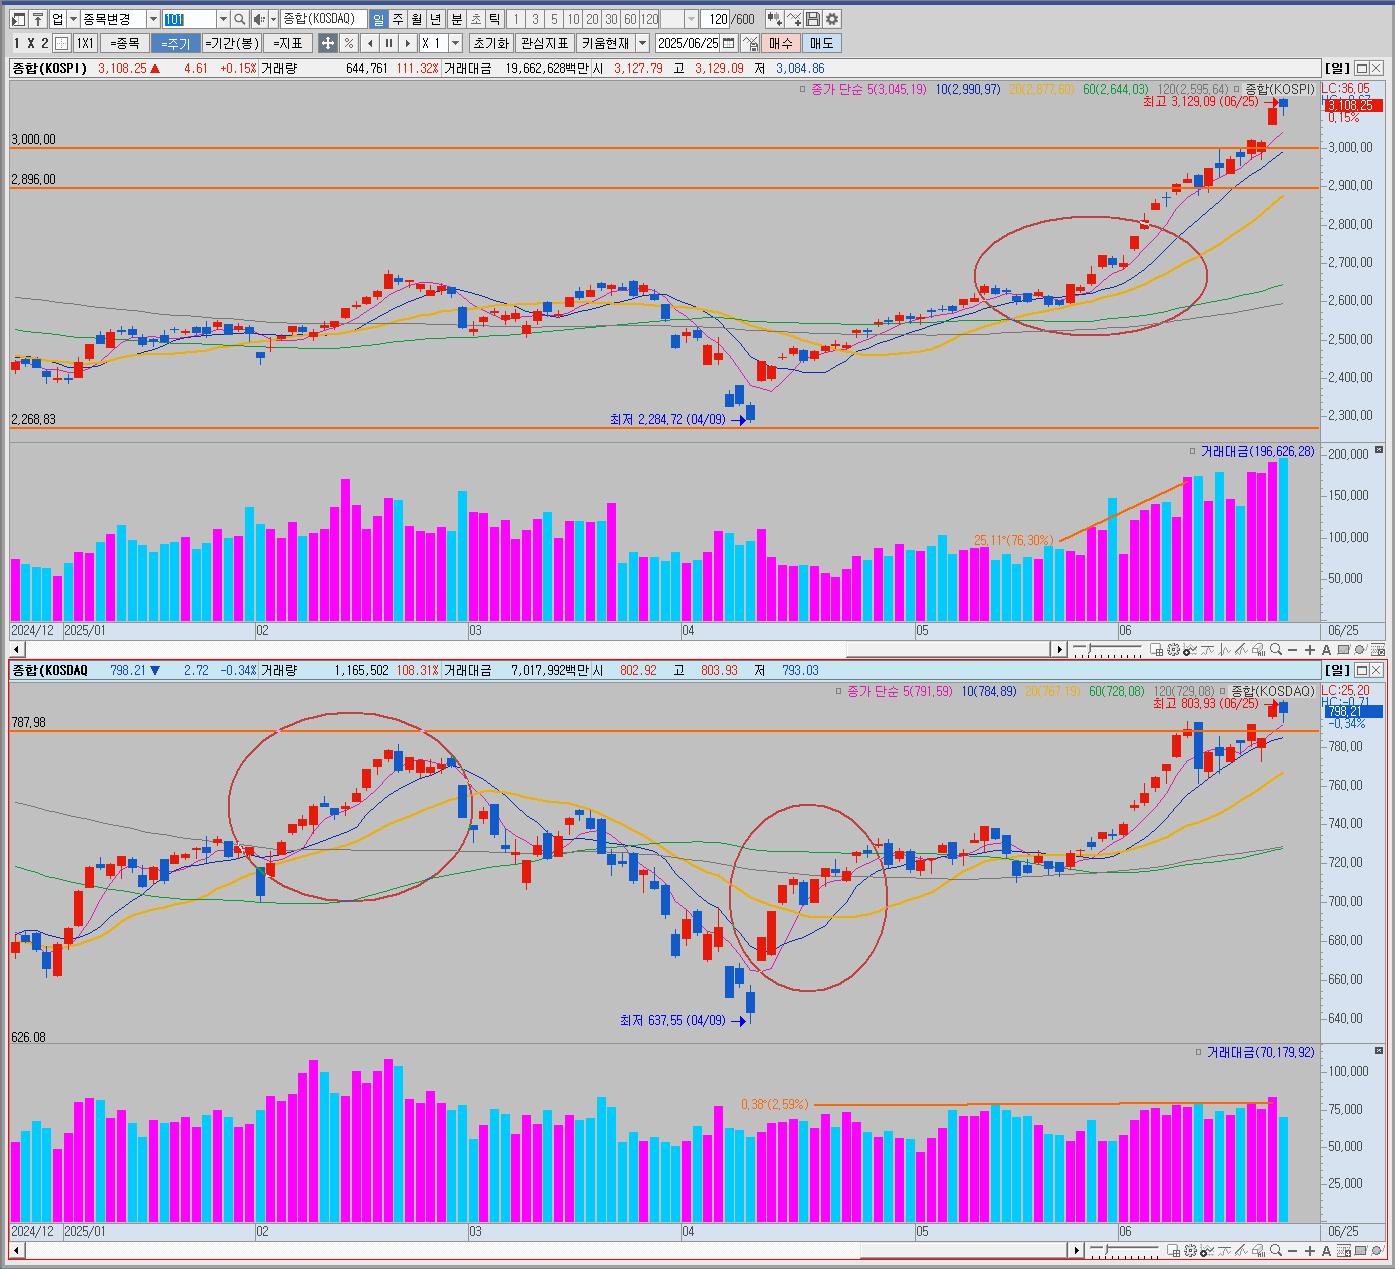Open the chart settings gear in top toolbar
The image size is (1395, 1269).
[832, 19]
